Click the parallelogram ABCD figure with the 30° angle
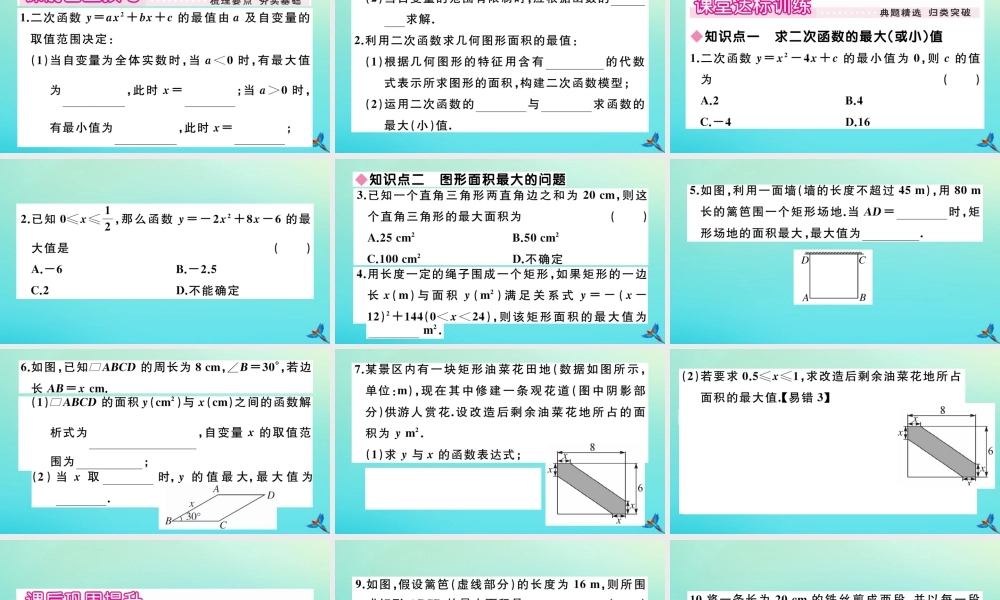1000x600 pixels. coord(217,508)
